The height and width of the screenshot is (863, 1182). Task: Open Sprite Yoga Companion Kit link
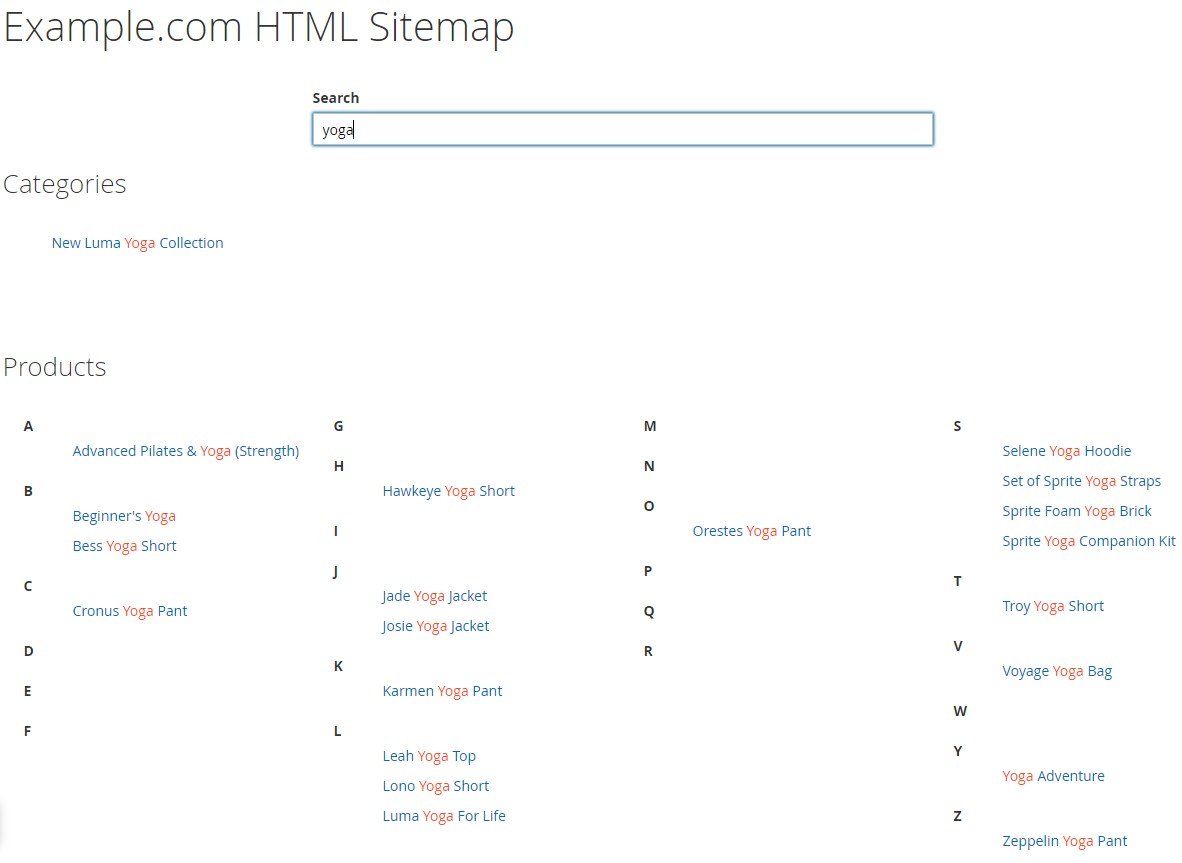1089,541
